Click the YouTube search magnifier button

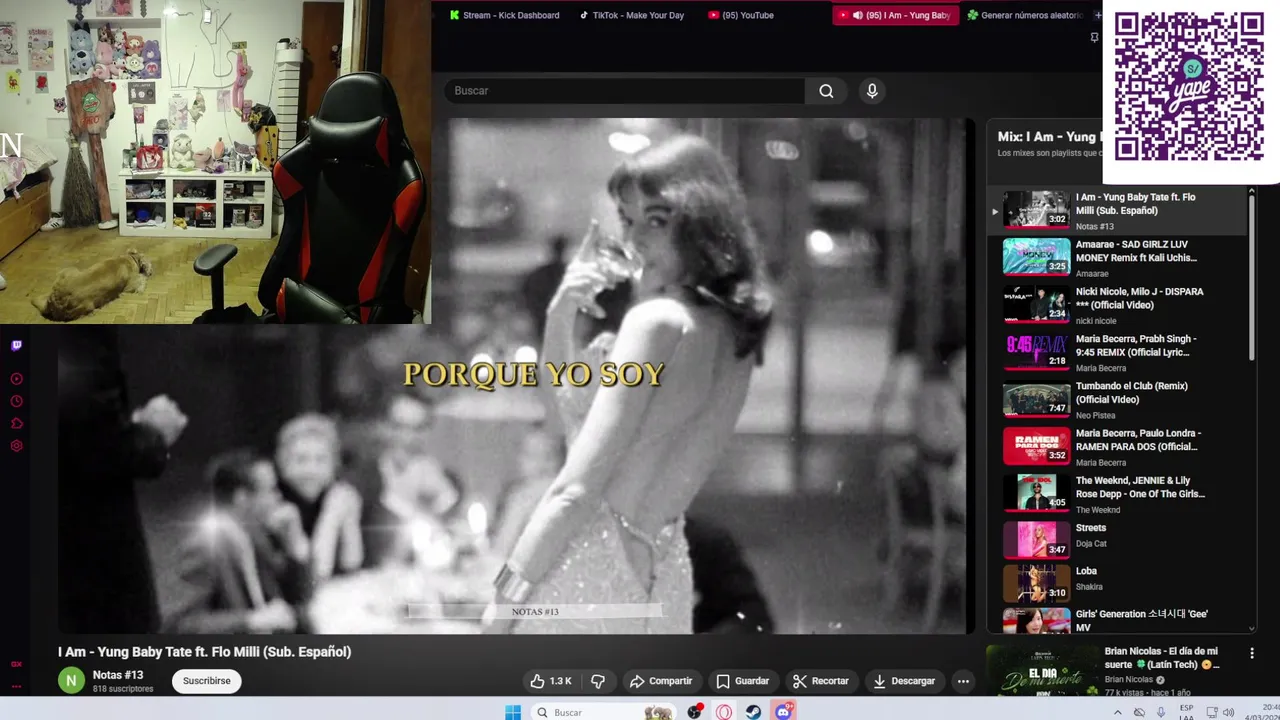click(826, 91)
